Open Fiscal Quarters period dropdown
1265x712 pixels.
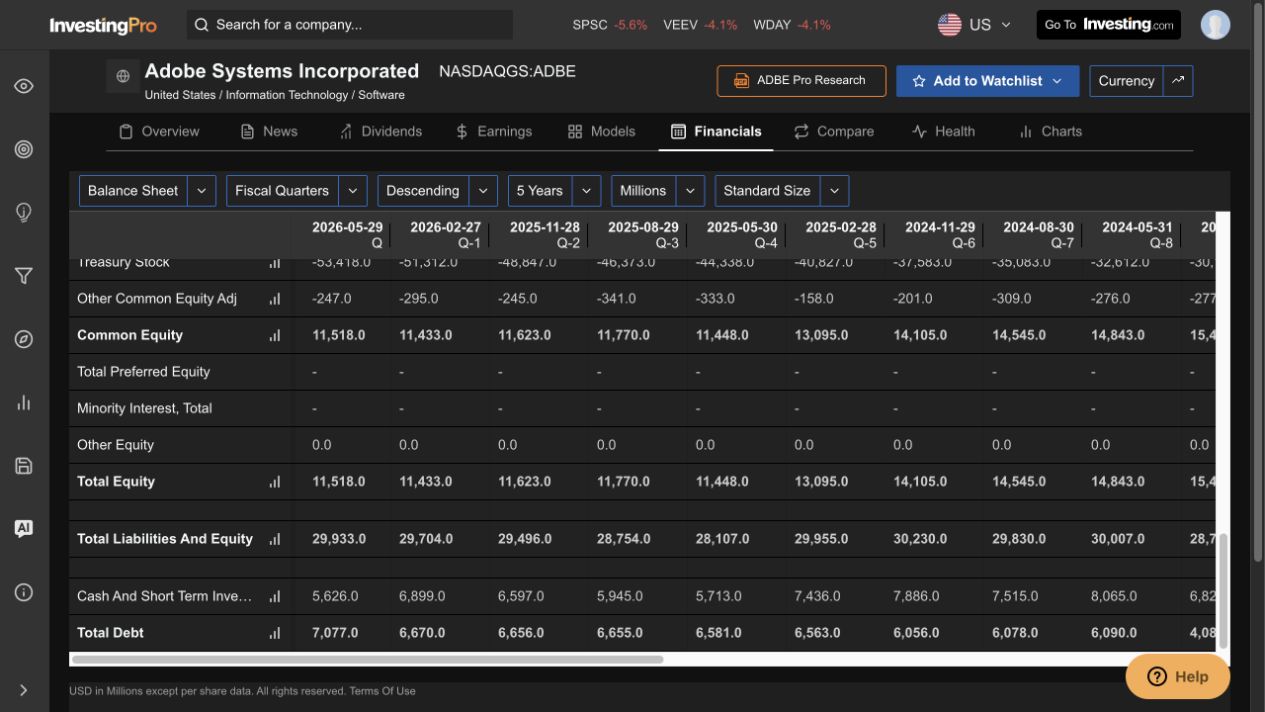(x=296, y=191)
